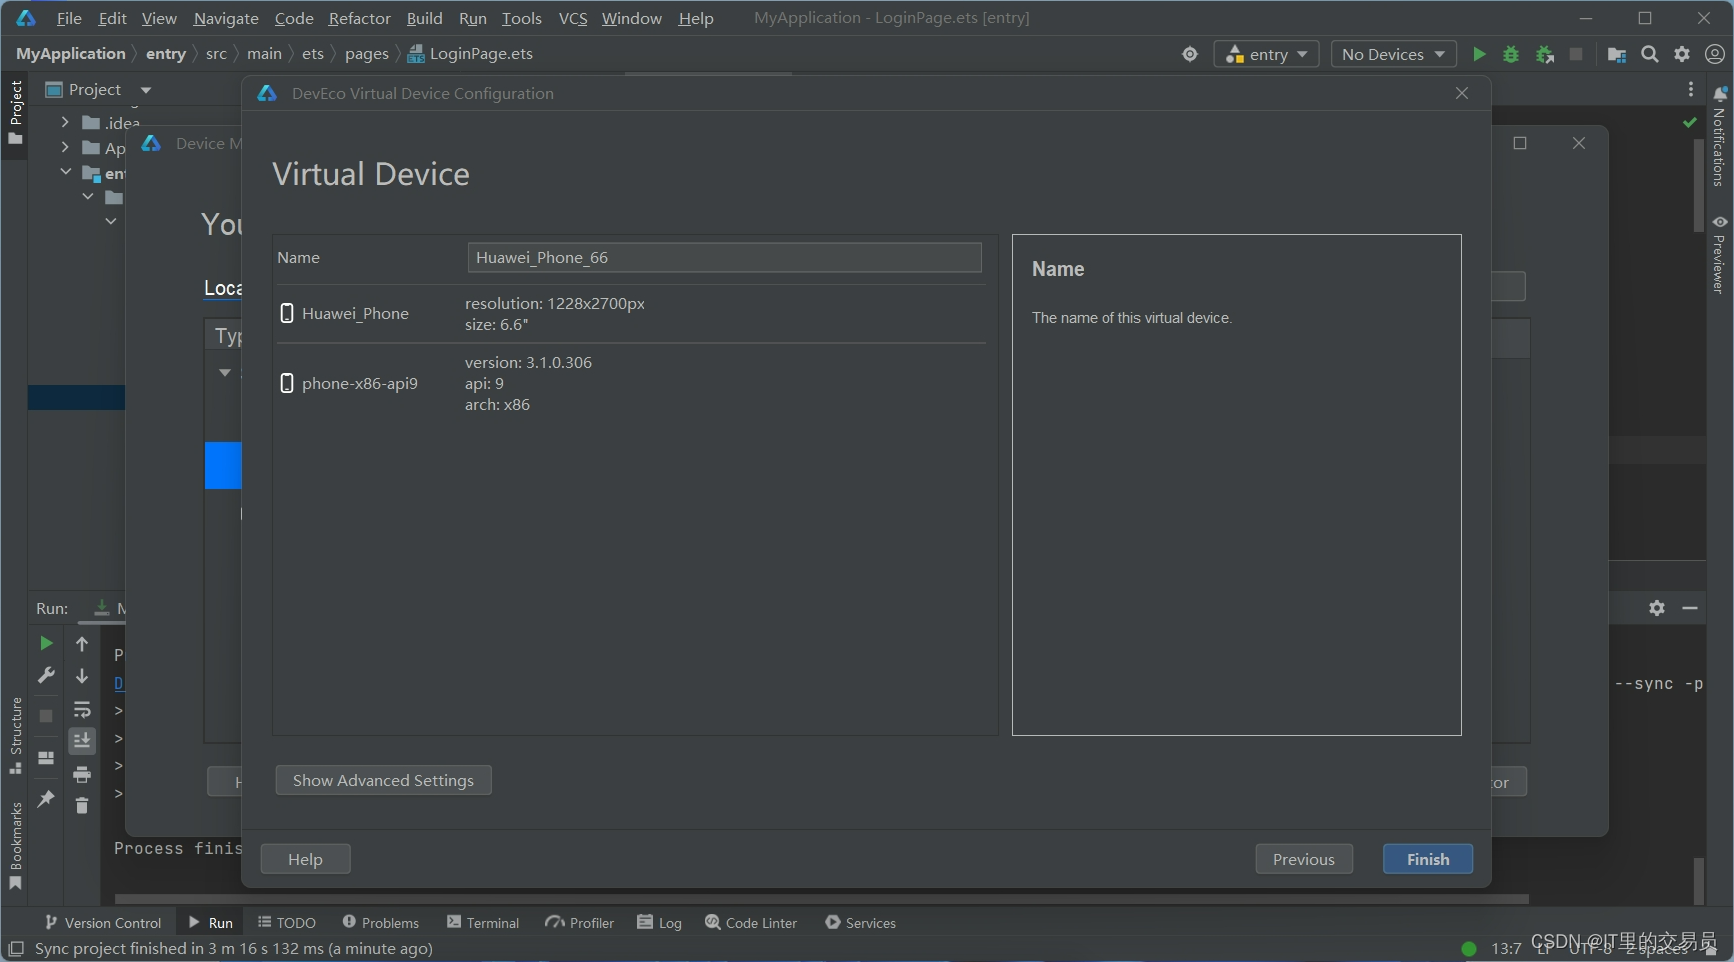Open TODO tool tab
The width and height of the screenshot is (1734, 962).
click(287, 922)
